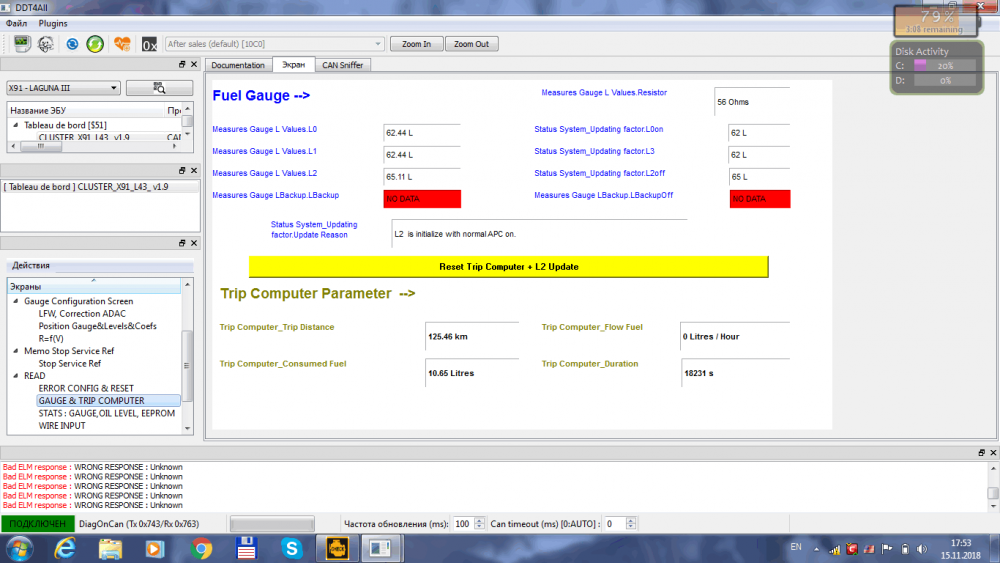Open the 0x hex command icon
This screenshot has width=1000, height=563.
pos(149,44)
